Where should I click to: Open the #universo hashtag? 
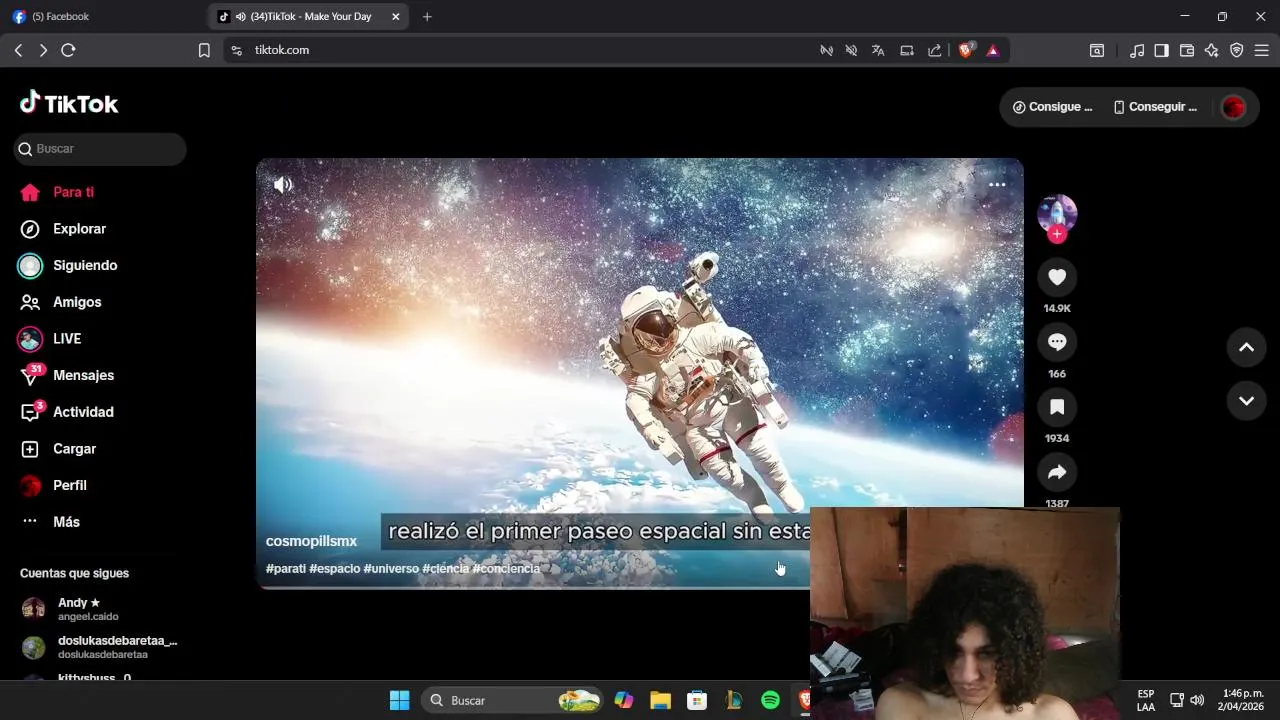[391, 568]
